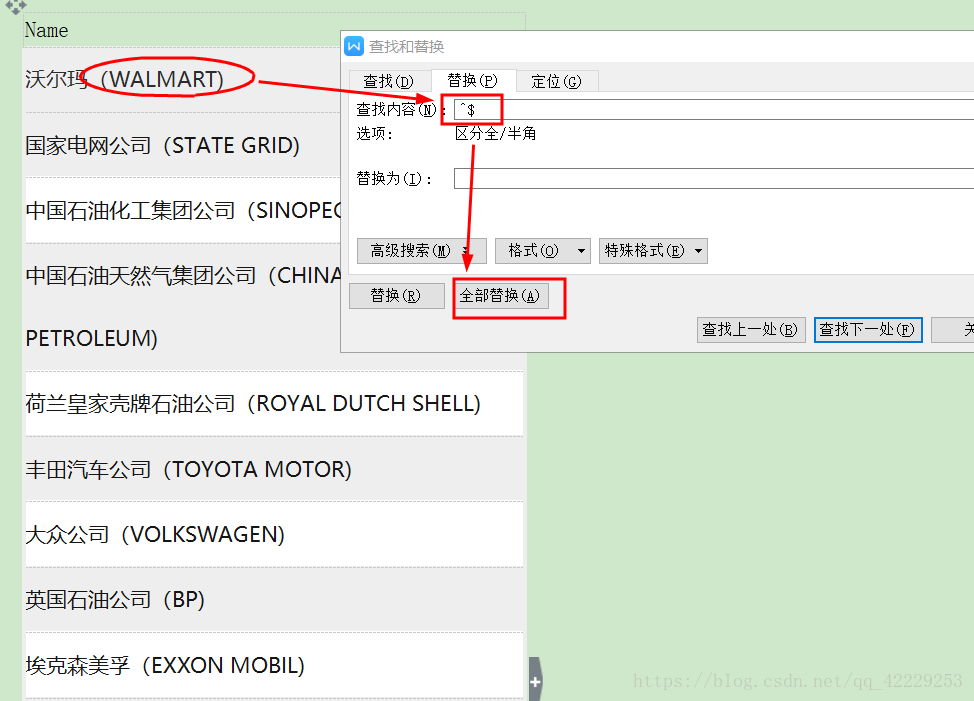The height and width of the screenshot is (701, 974).
Task: Click the 替换为 input field
Action: pos(714,178)
